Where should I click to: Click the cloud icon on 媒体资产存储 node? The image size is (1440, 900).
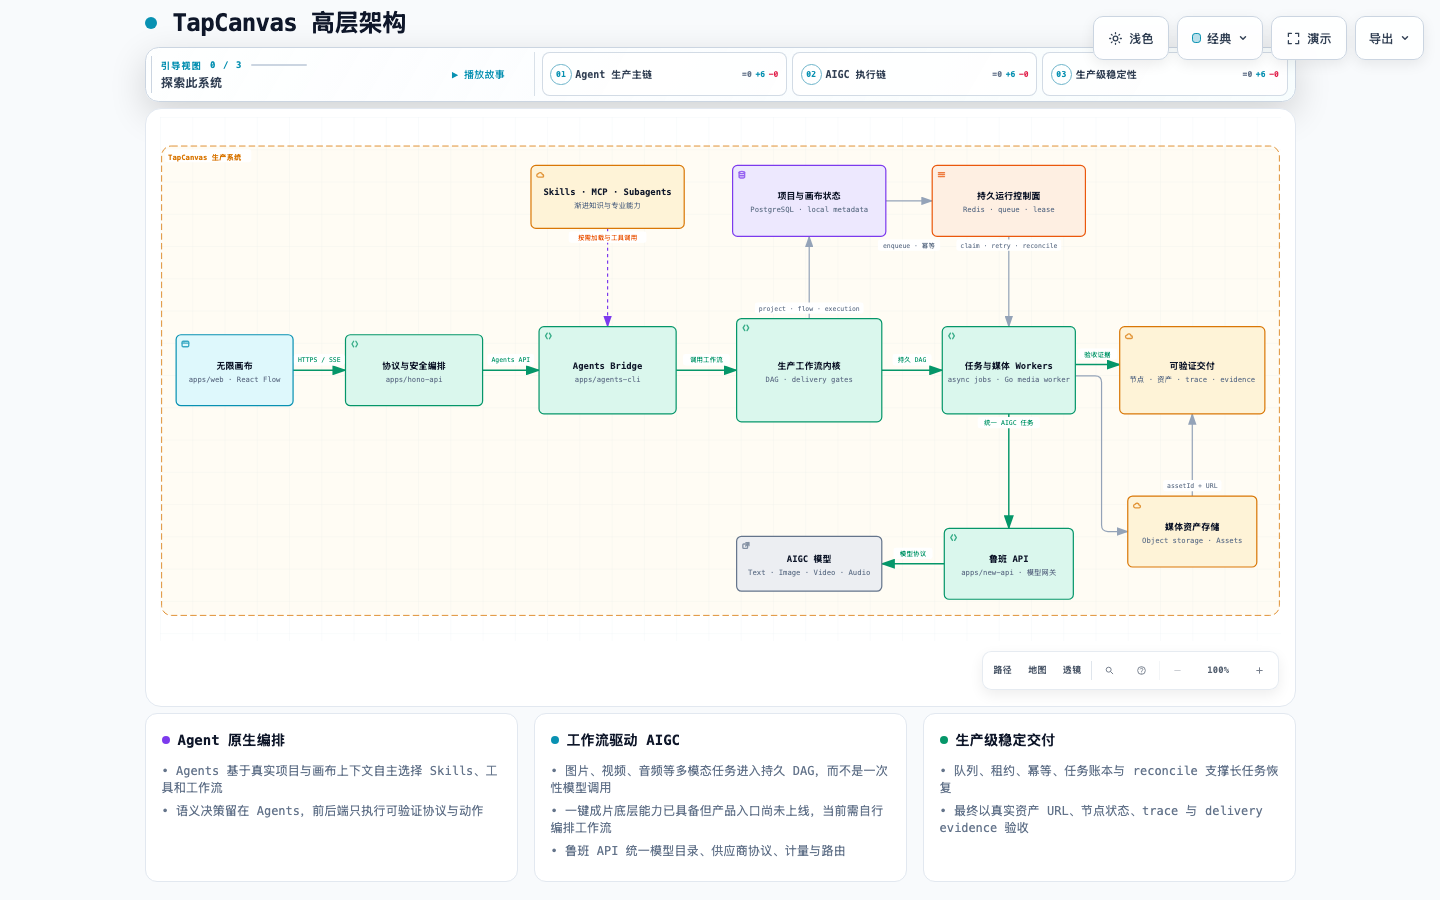[1137, 506]
